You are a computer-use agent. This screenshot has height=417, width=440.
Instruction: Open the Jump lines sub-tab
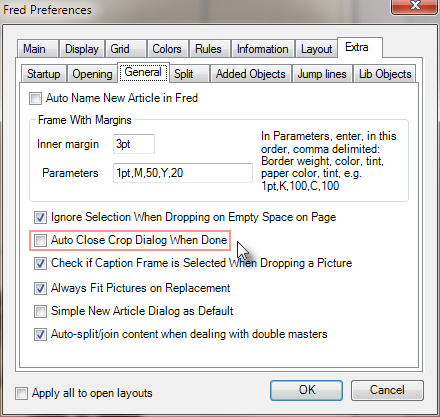[322, 74]
